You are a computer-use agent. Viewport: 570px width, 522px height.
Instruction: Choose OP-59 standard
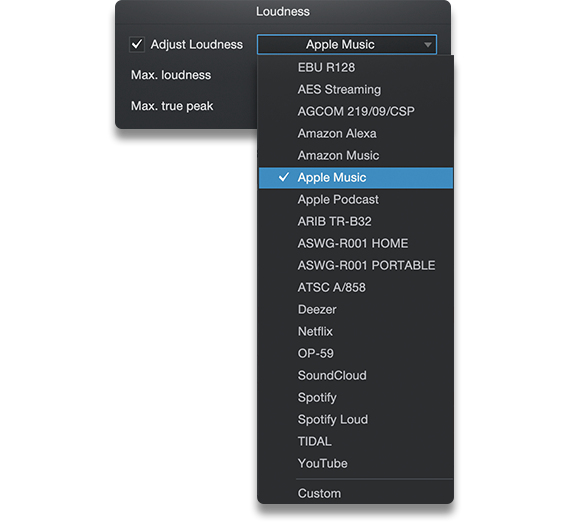coord(356,353)
